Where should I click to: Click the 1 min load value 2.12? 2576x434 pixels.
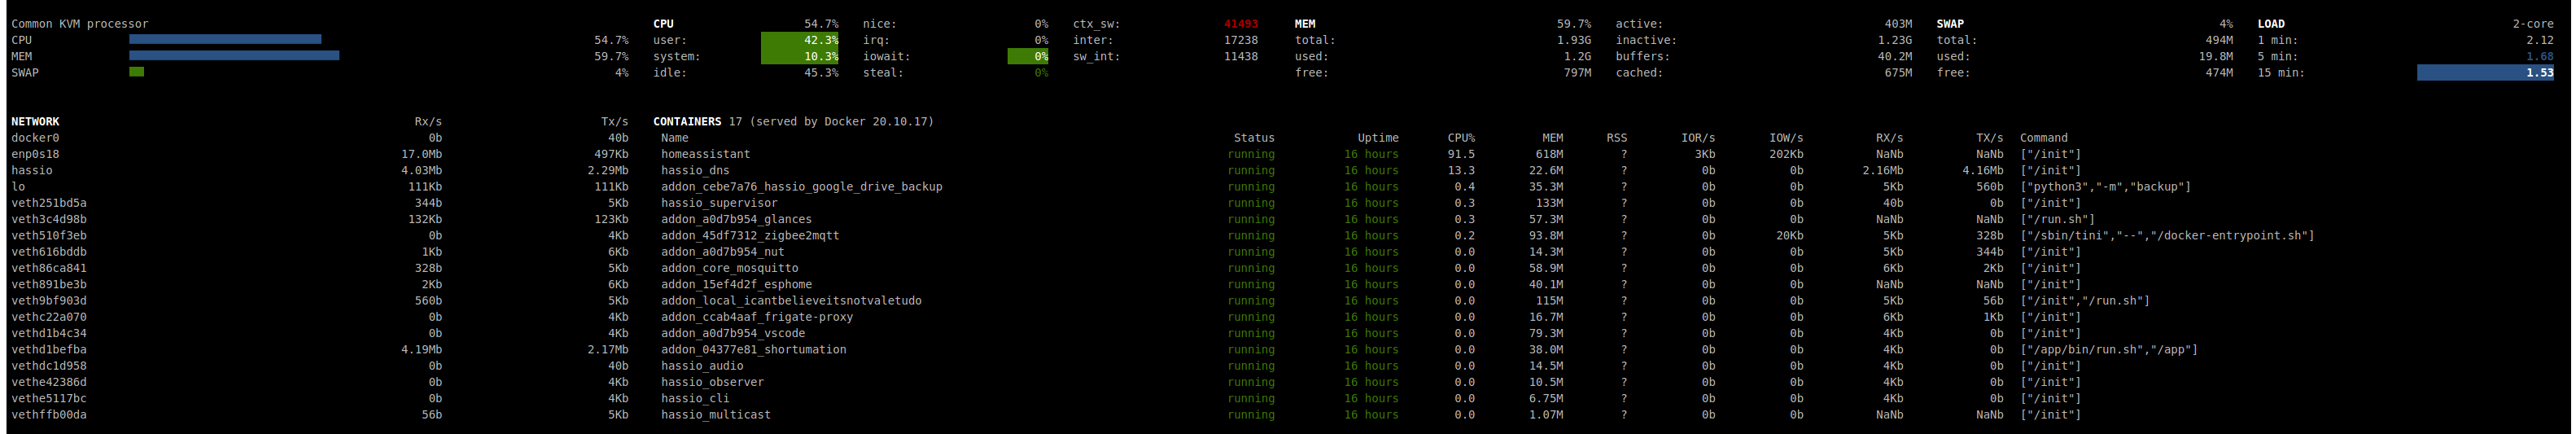pyautogui.click(x=2540, y=40)
